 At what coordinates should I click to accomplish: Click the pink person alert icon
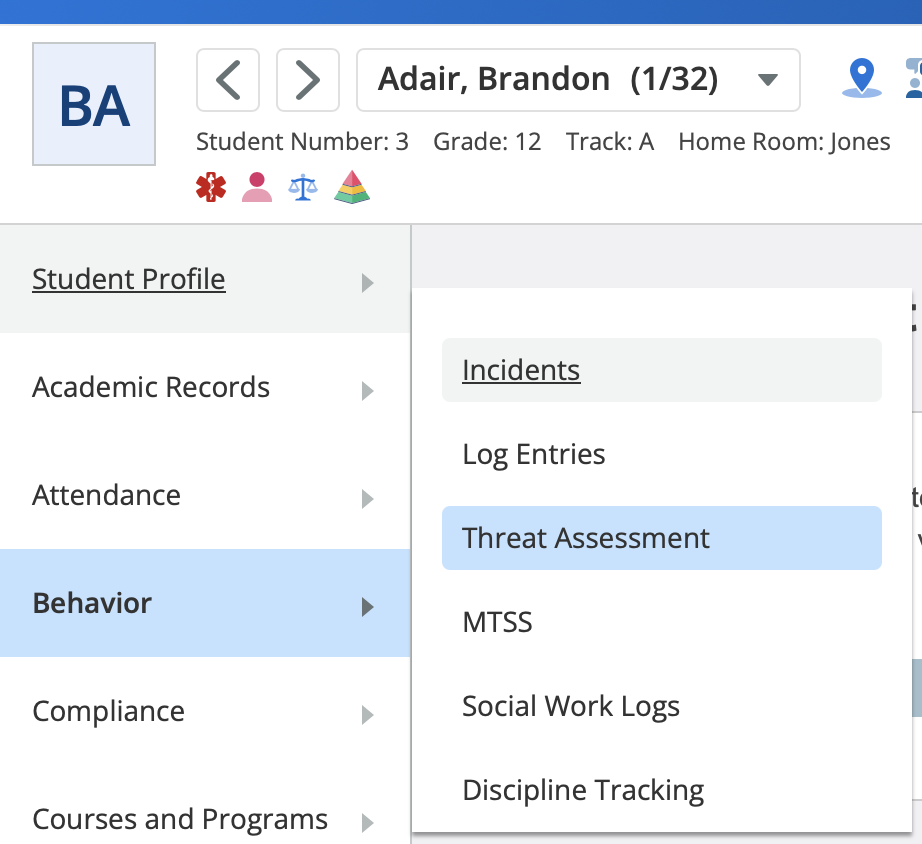click(257, 187)
